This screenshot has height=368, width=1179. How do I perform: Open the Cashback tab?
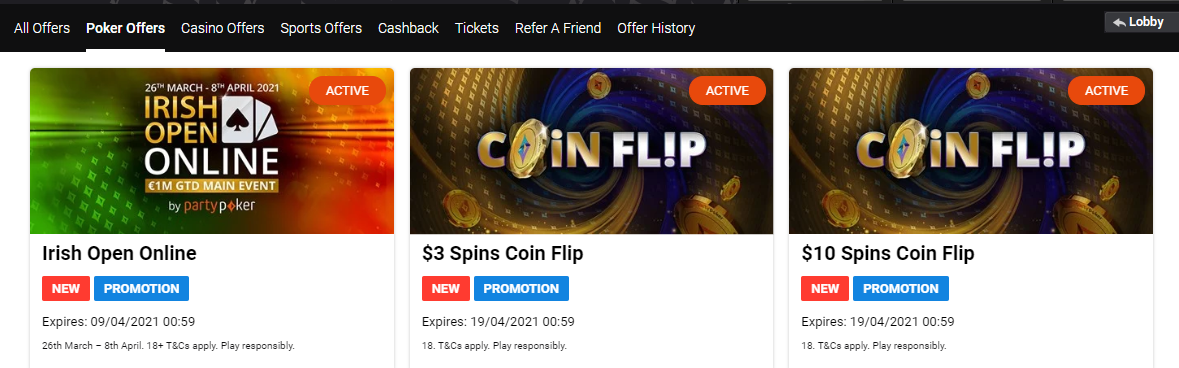[x=408, y=28]
